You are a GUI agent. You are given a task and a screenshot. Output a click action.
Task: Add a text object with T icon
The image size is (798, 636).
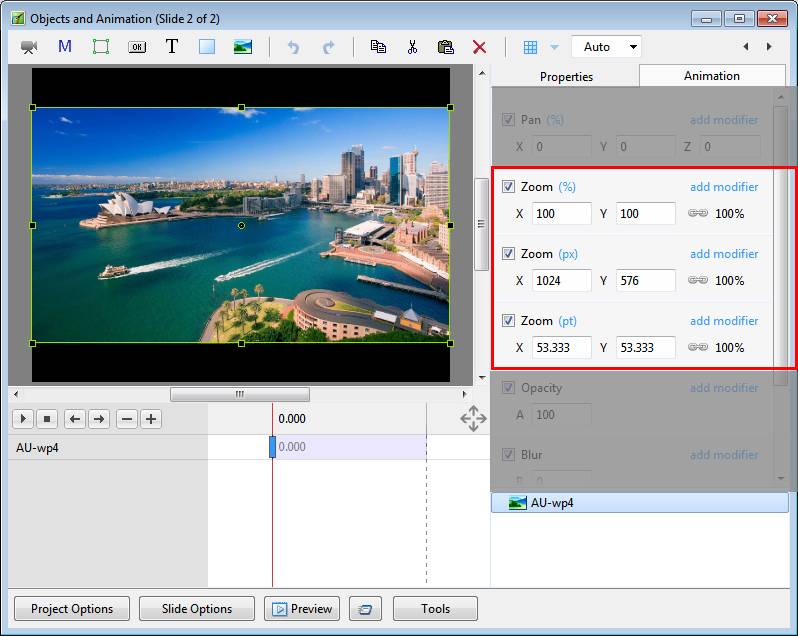(172, 47)
